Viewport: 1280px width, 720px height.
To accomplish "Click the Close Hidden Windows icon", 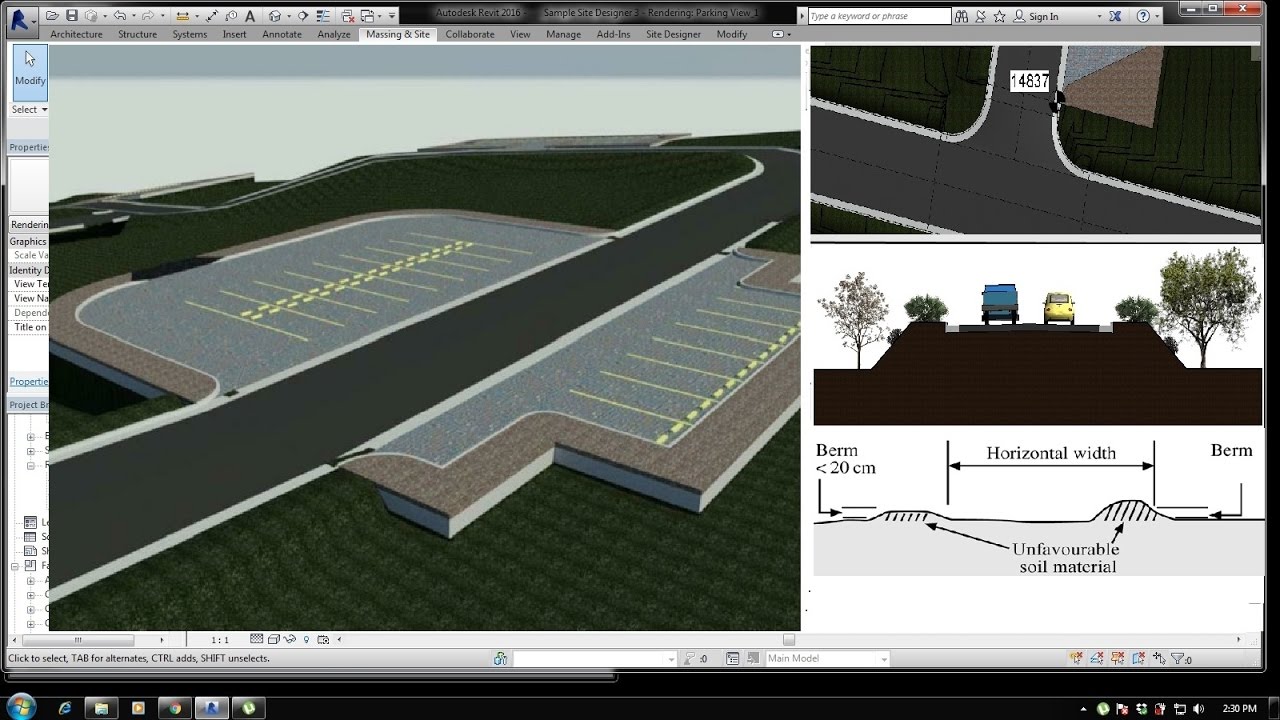I will (x=348, y=16).
